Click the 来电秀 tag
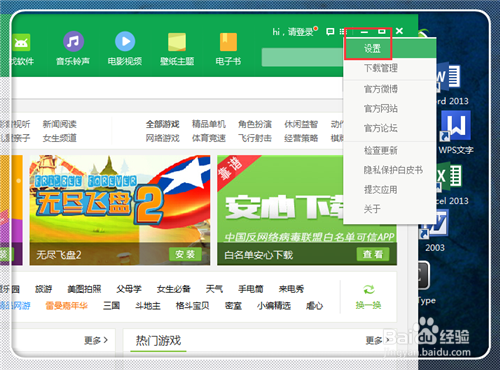The width and height of the screenshot is (500, 370). [292, 289]
